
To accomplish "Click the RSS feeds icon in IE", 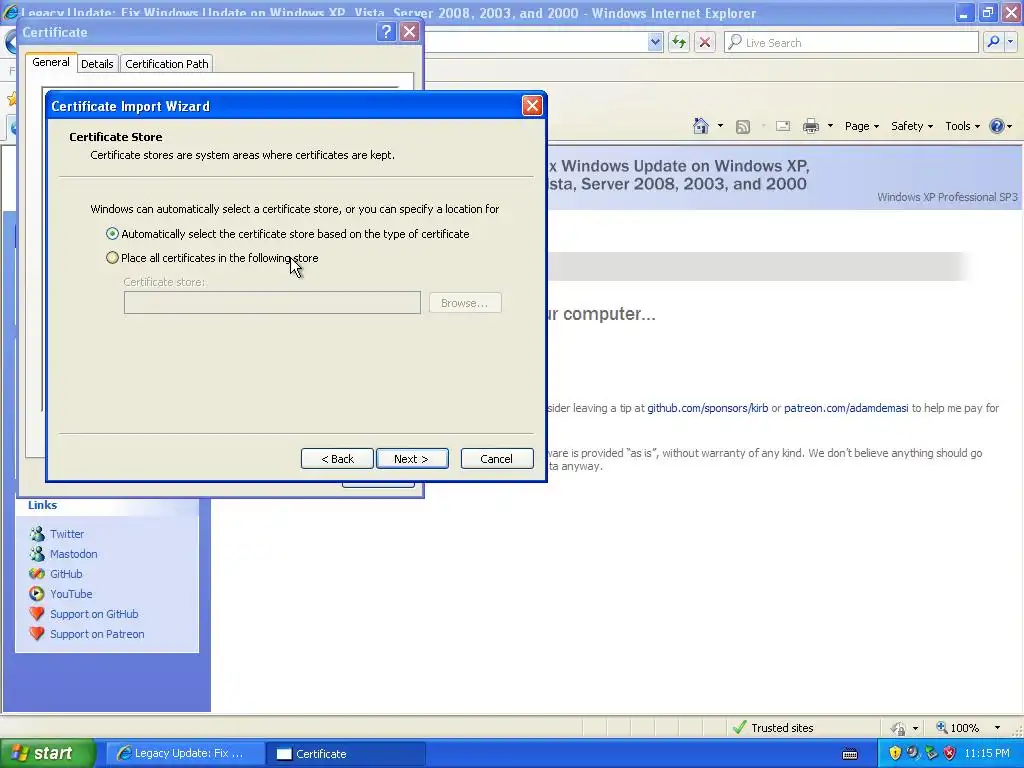I will coord(743,127).
